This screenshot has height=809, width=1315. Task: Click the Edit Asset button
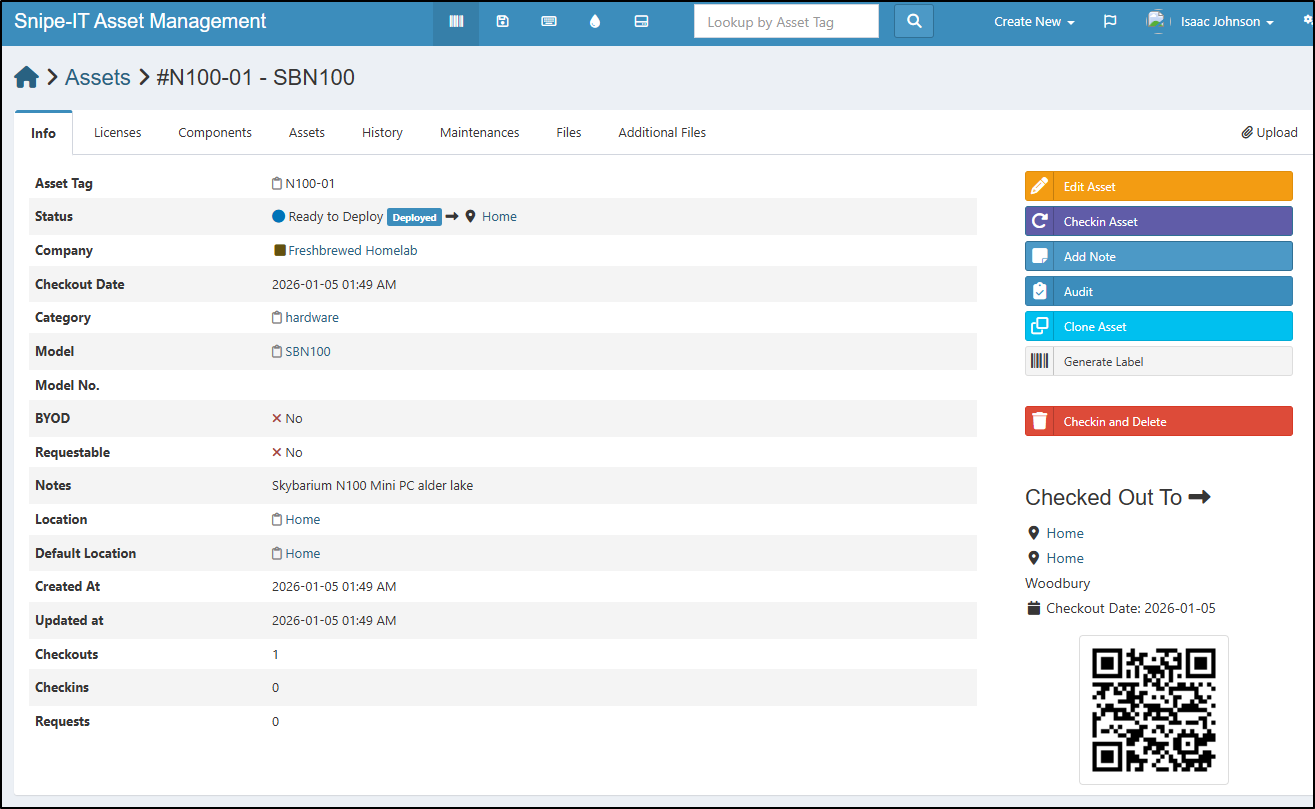(1158, 187)
